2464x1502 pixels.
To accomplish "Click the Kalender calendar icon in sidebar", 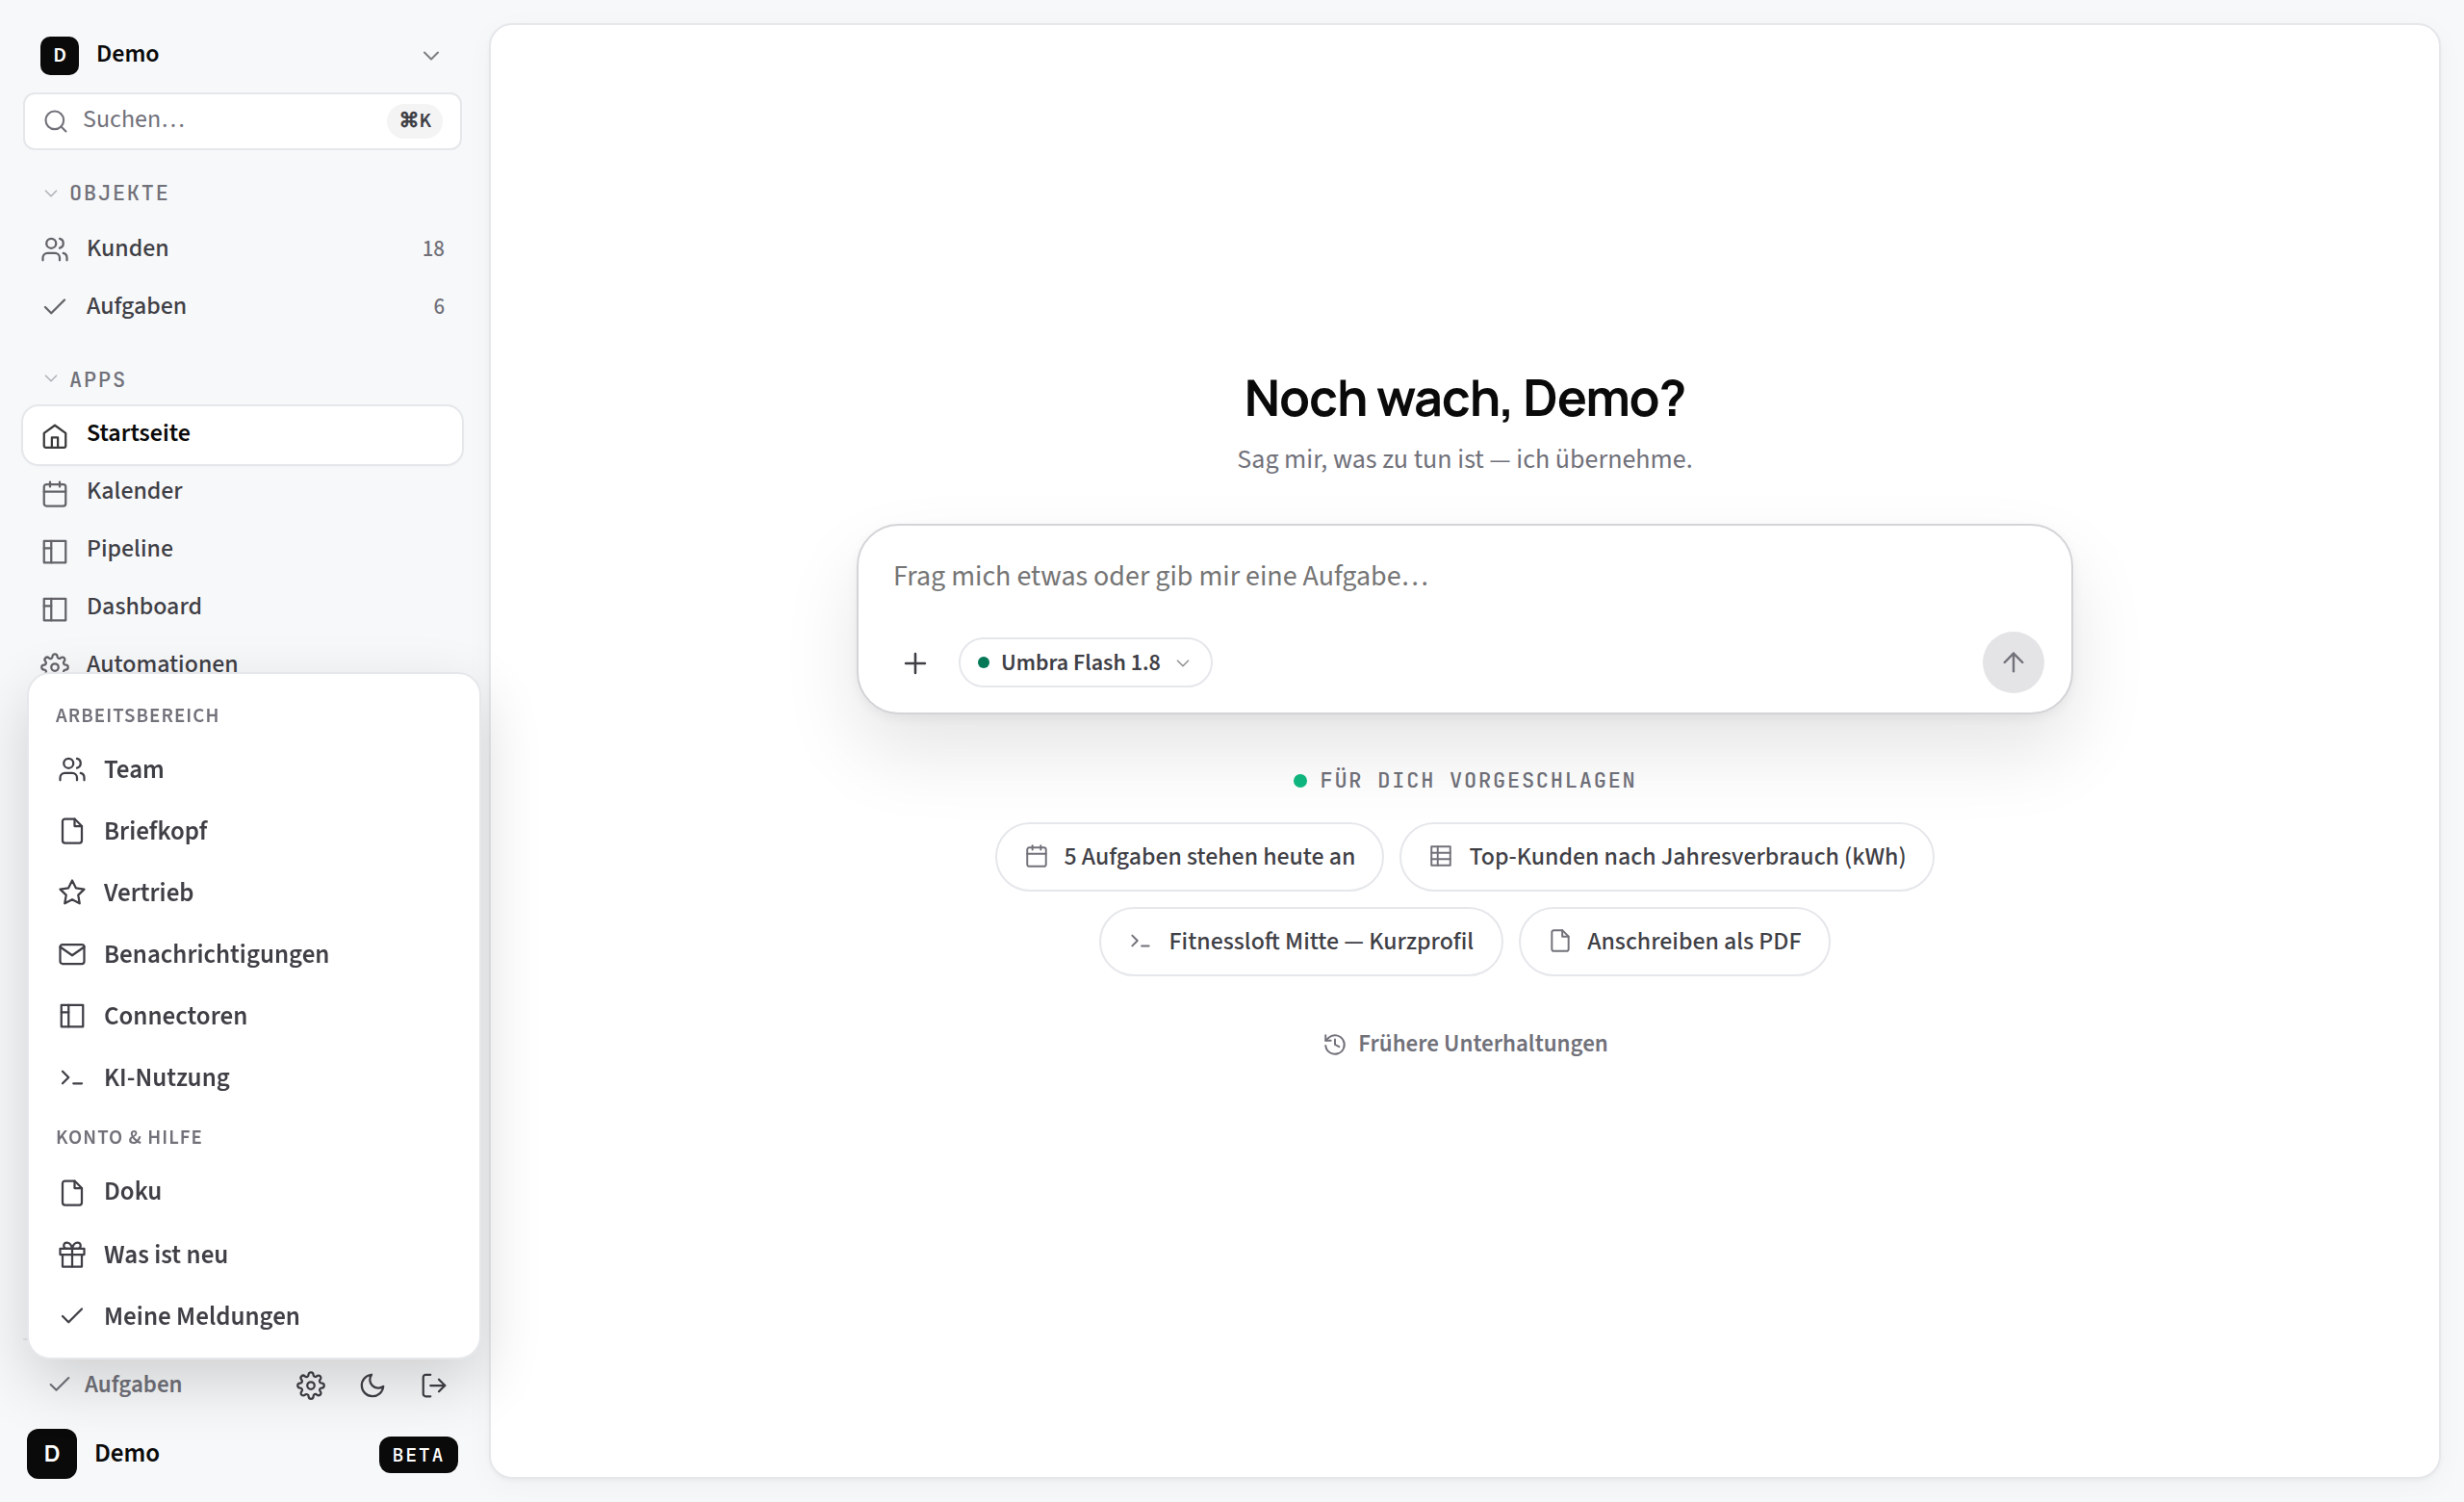I will click(55, 494).
